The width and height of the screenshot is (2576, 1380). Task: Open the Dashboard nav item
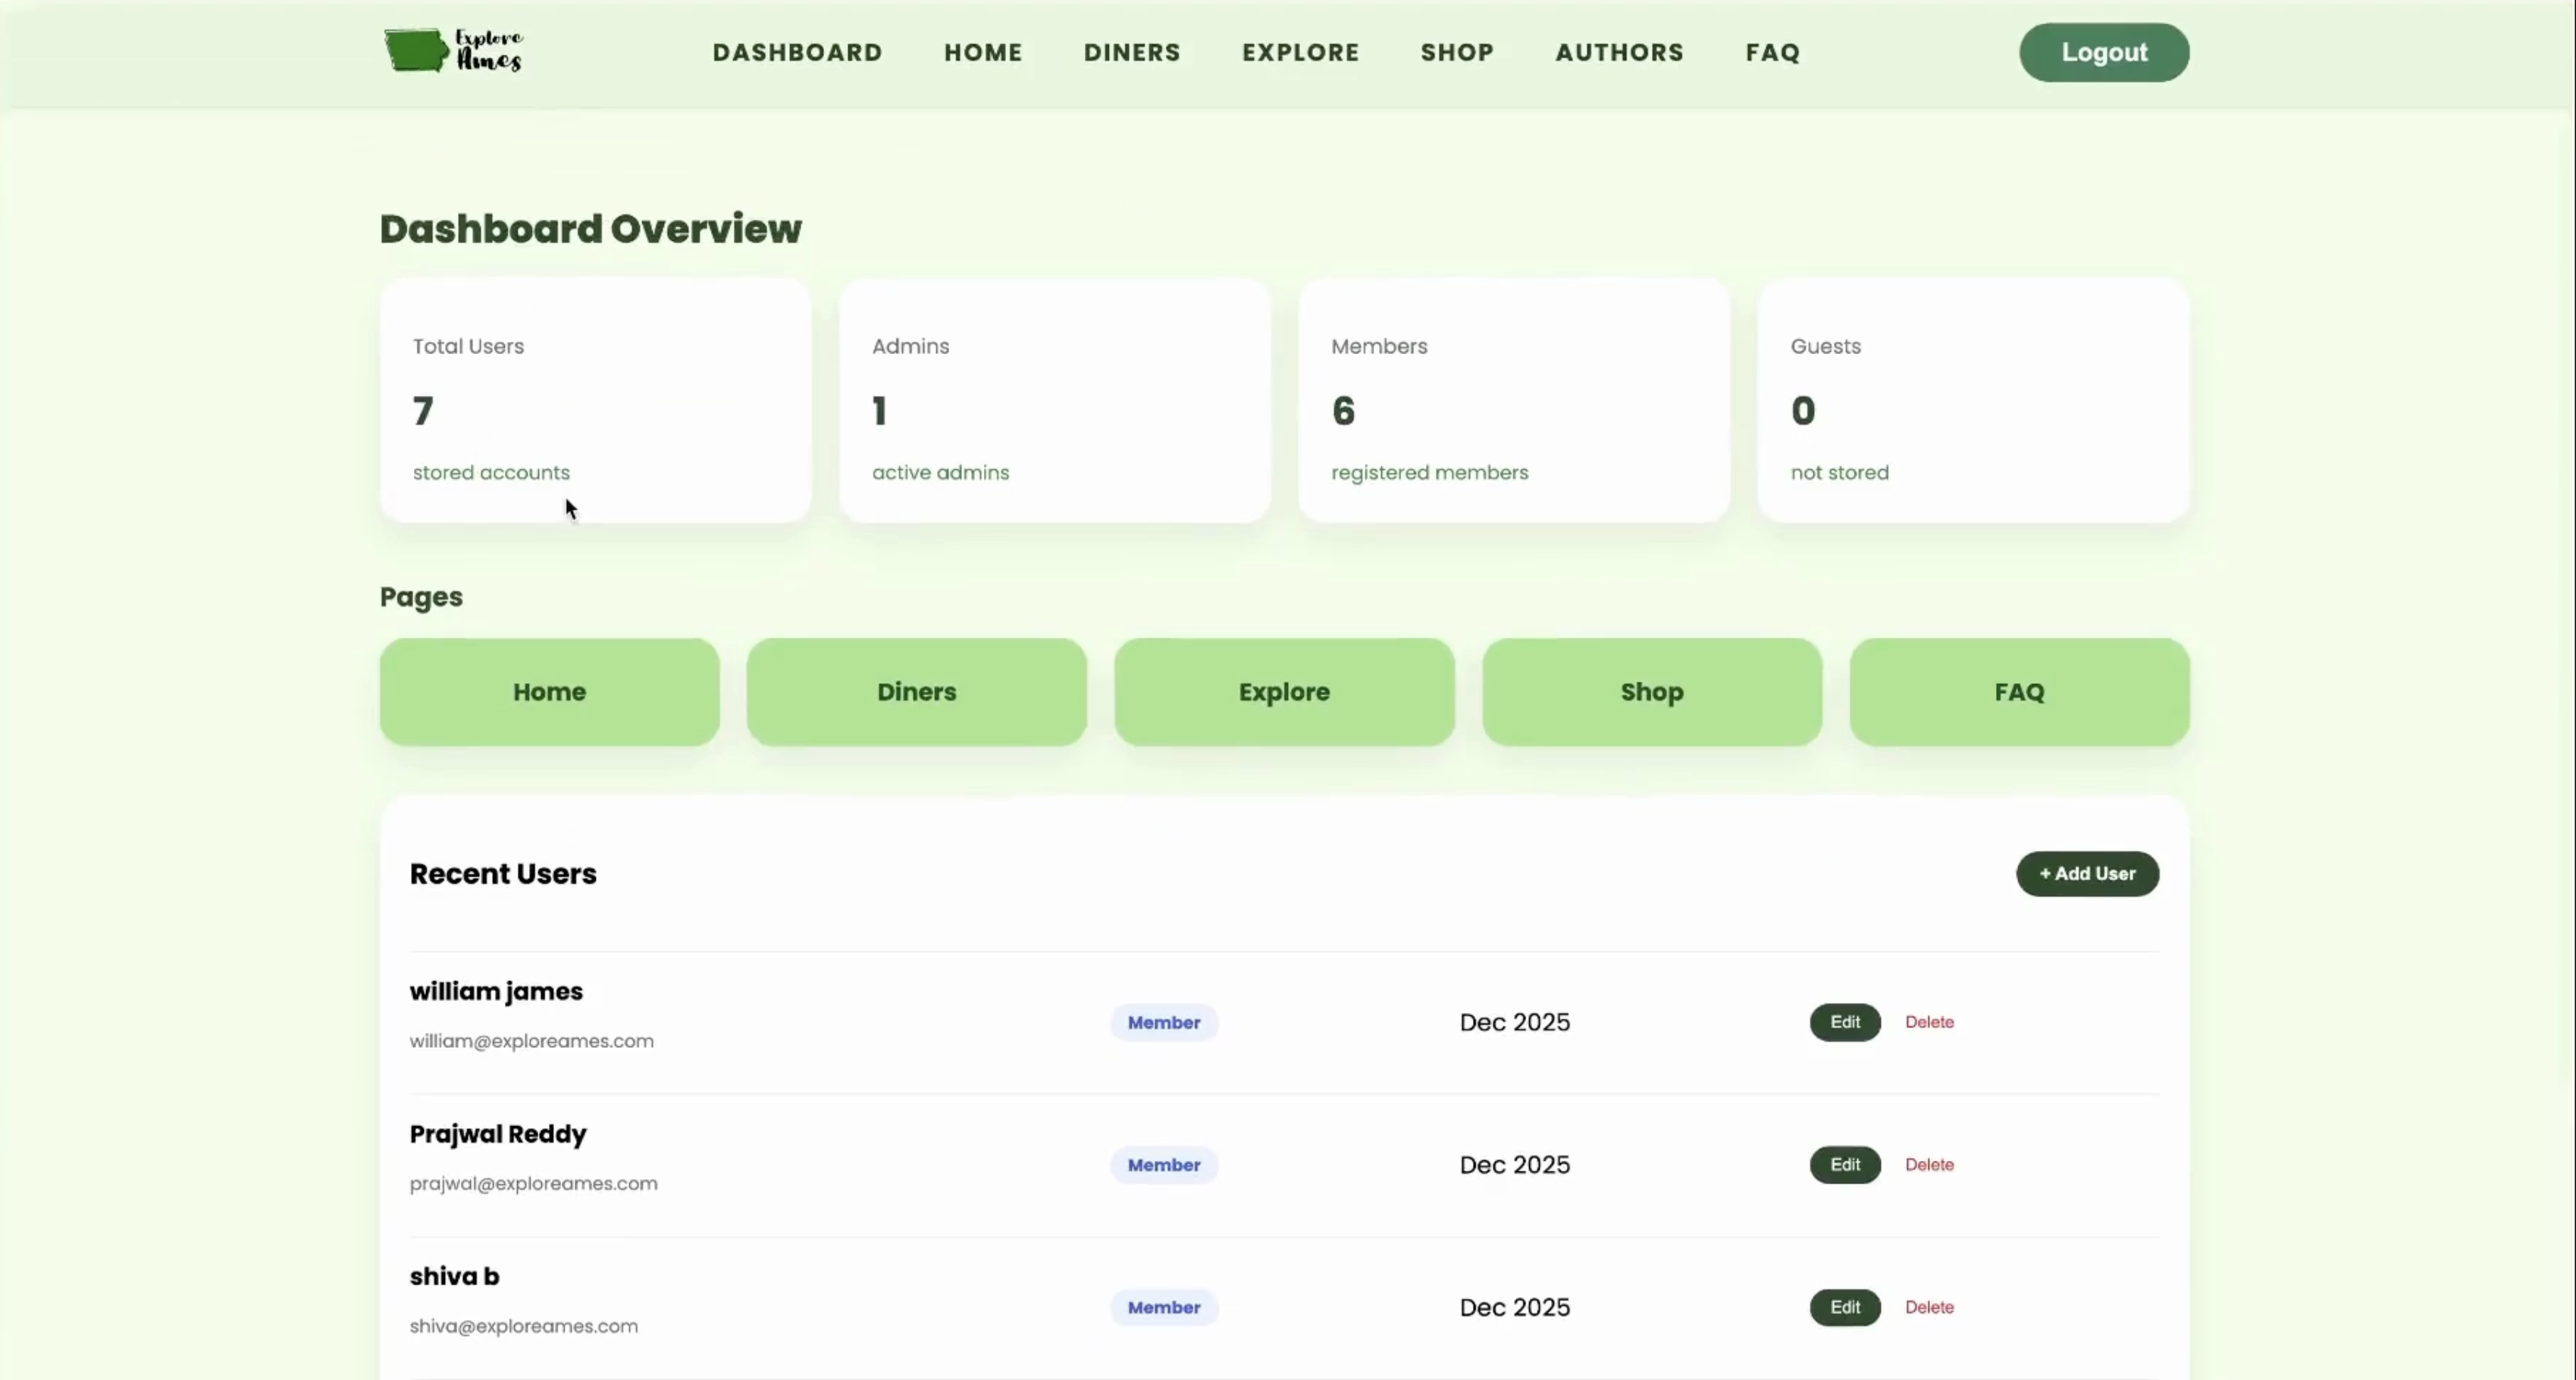coord(797,52)
